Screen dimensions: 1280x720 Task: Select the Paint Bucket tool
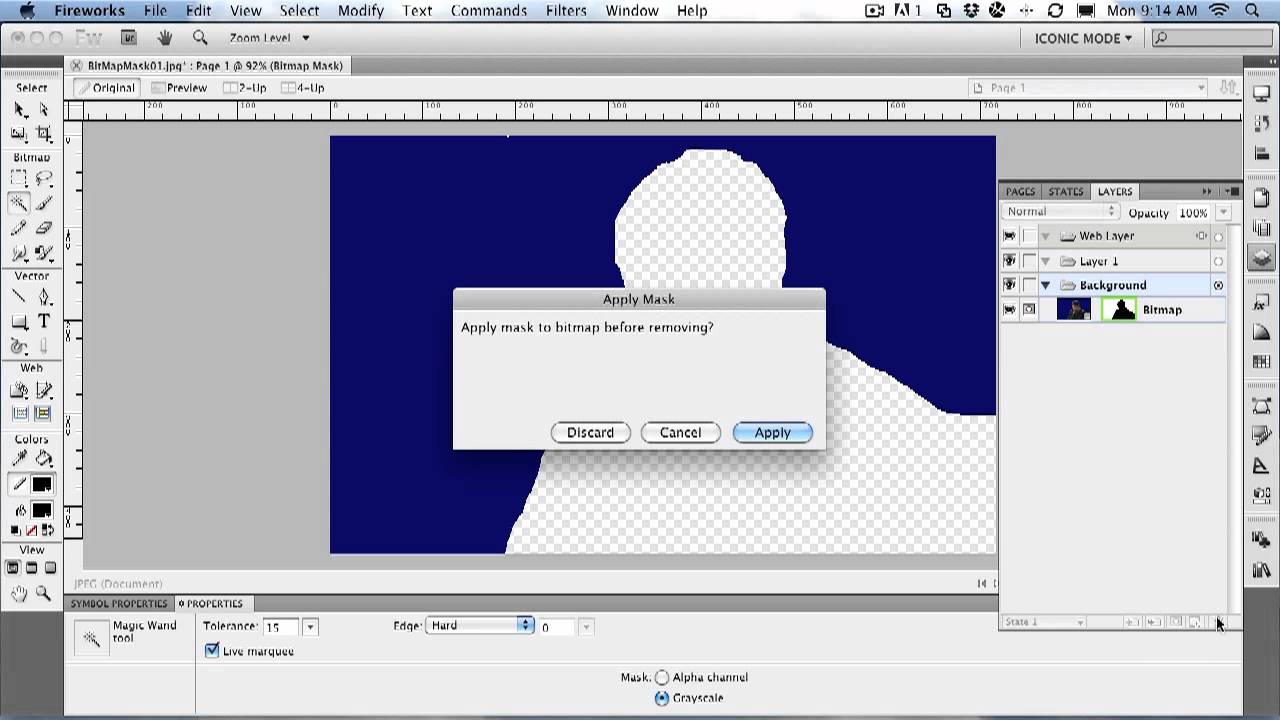44,459
